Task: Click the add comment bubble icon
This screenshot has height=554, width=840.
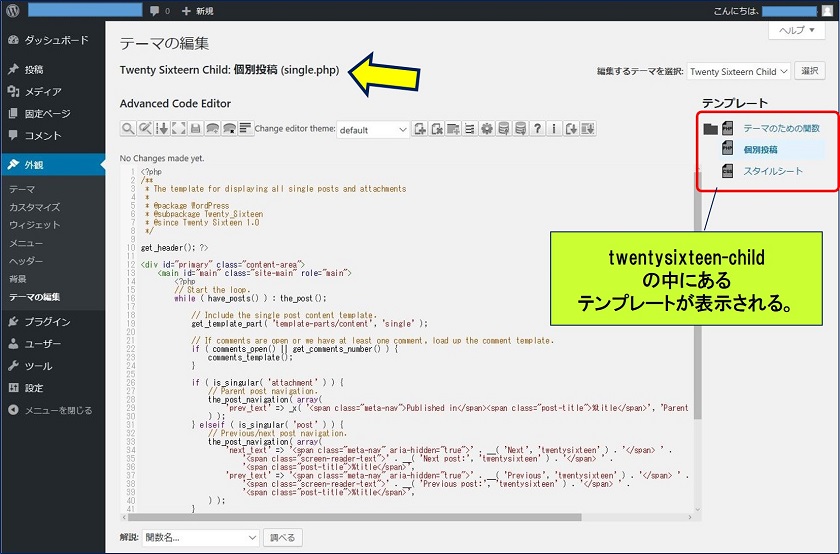Action: (212, 129)
